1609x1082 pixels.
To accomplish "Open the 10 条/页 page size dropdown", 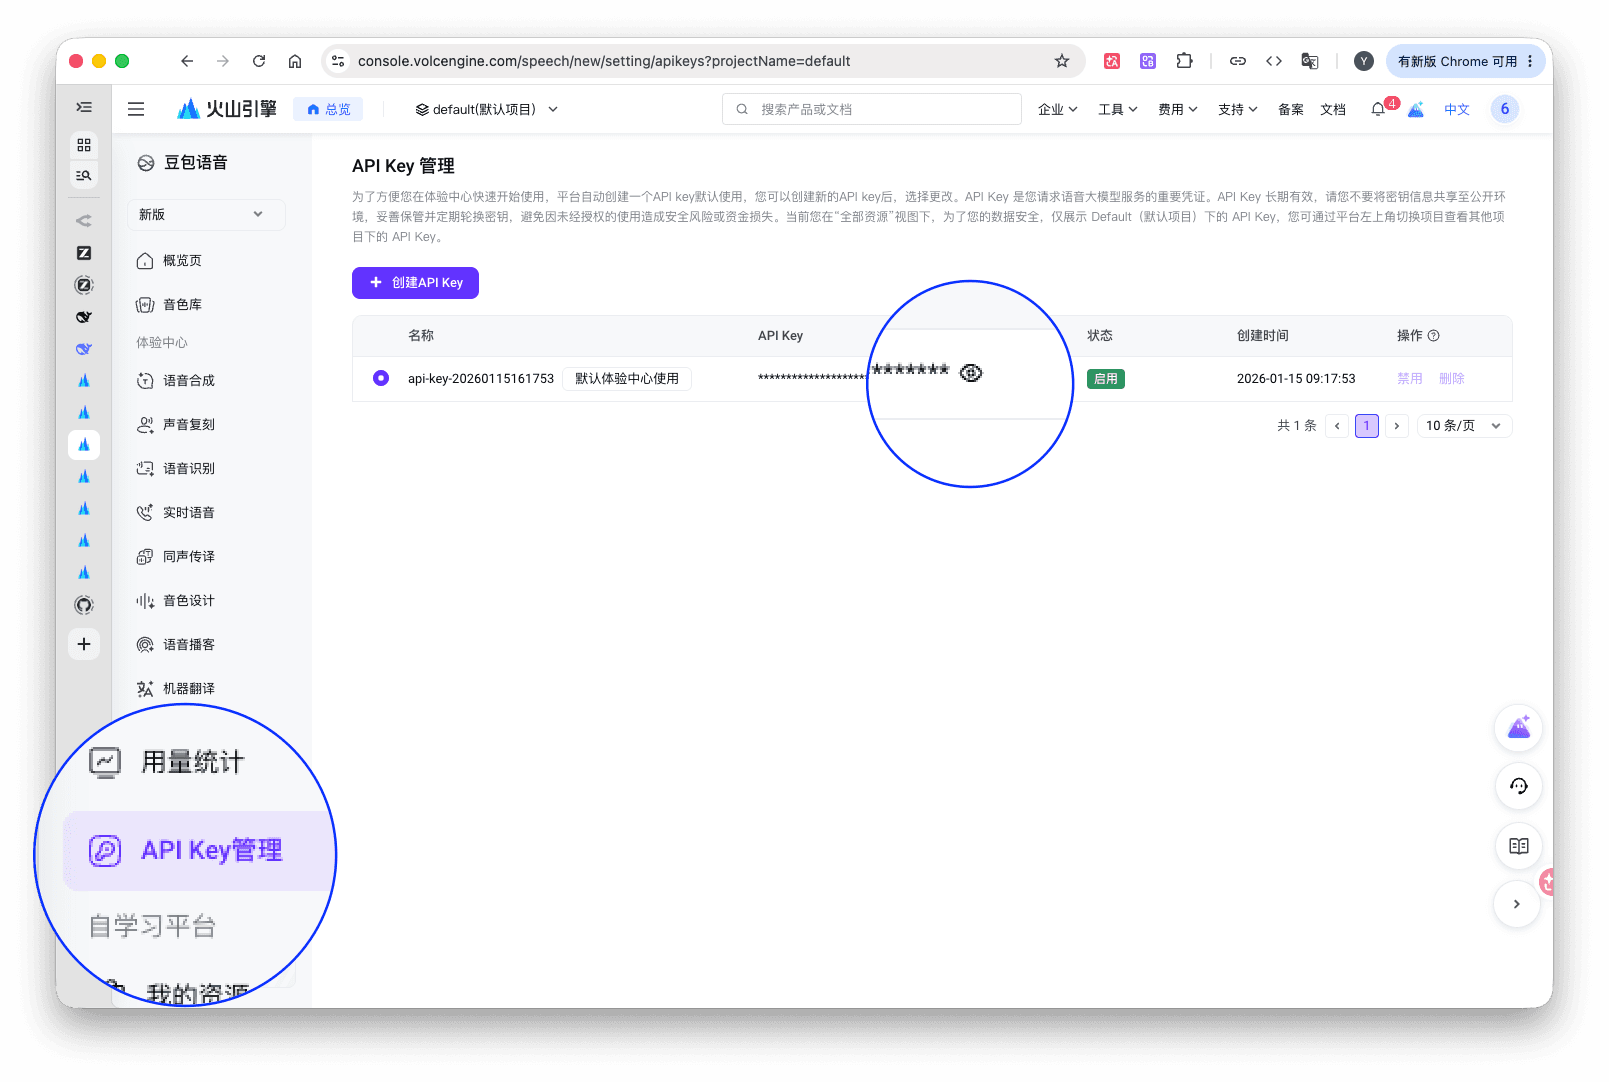I will (1464, 426).
